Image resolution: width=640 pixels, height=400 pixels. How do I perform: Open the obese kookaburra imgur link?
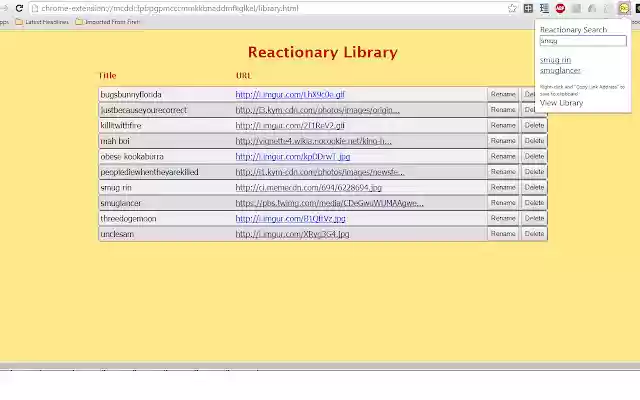pos(293,157)
